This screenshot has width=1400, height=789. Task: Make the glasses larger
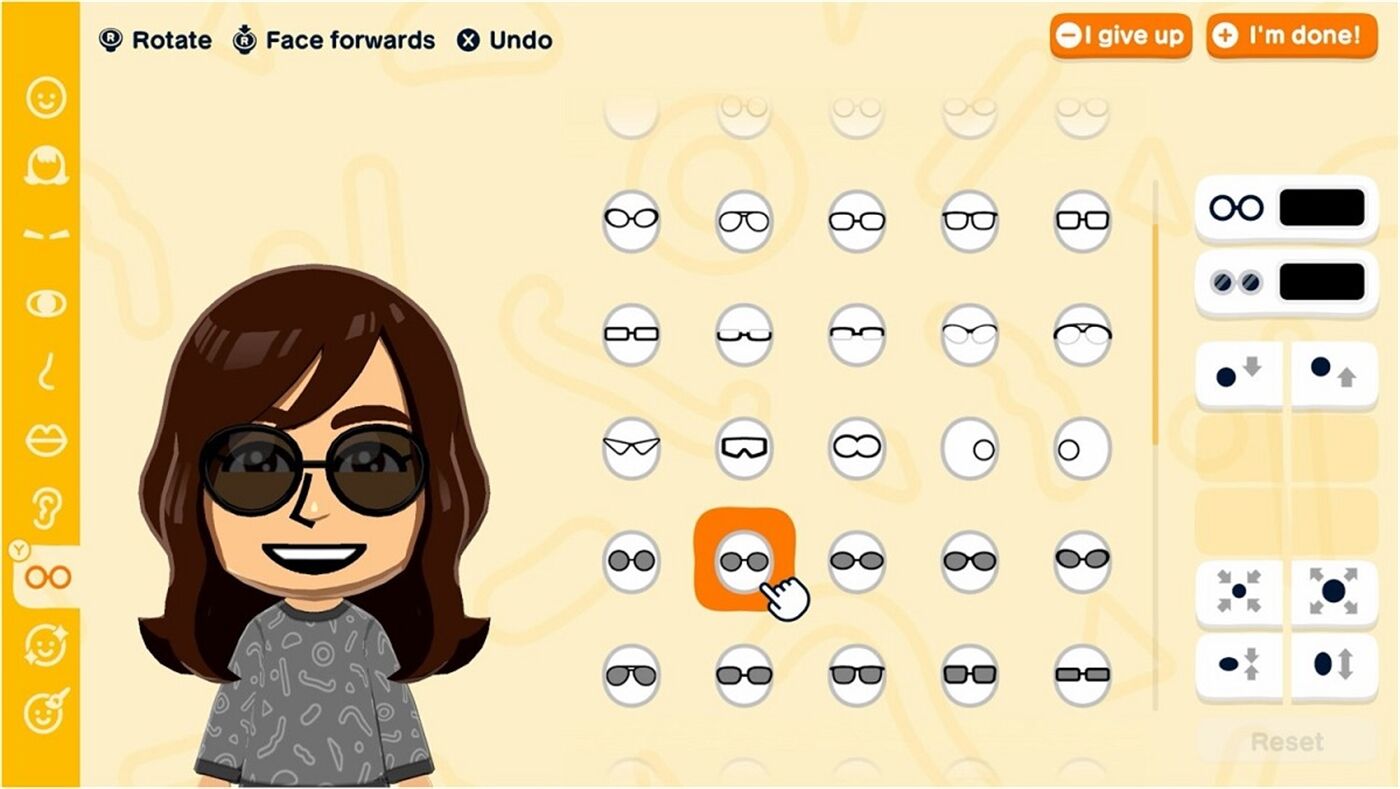tap(1334, 592)
